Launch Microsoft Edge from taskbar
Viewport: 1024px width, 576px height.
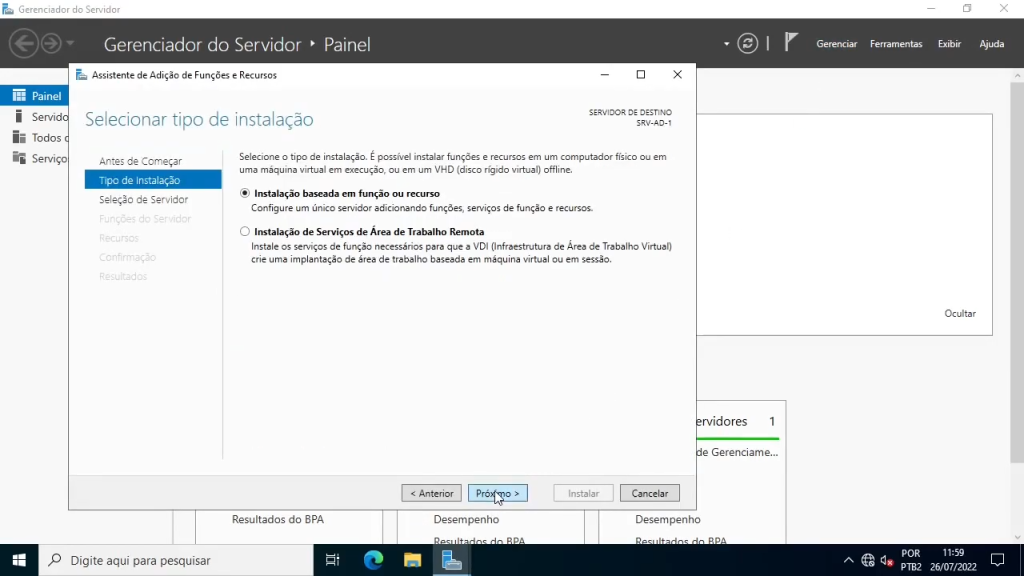tap(373, 560)
